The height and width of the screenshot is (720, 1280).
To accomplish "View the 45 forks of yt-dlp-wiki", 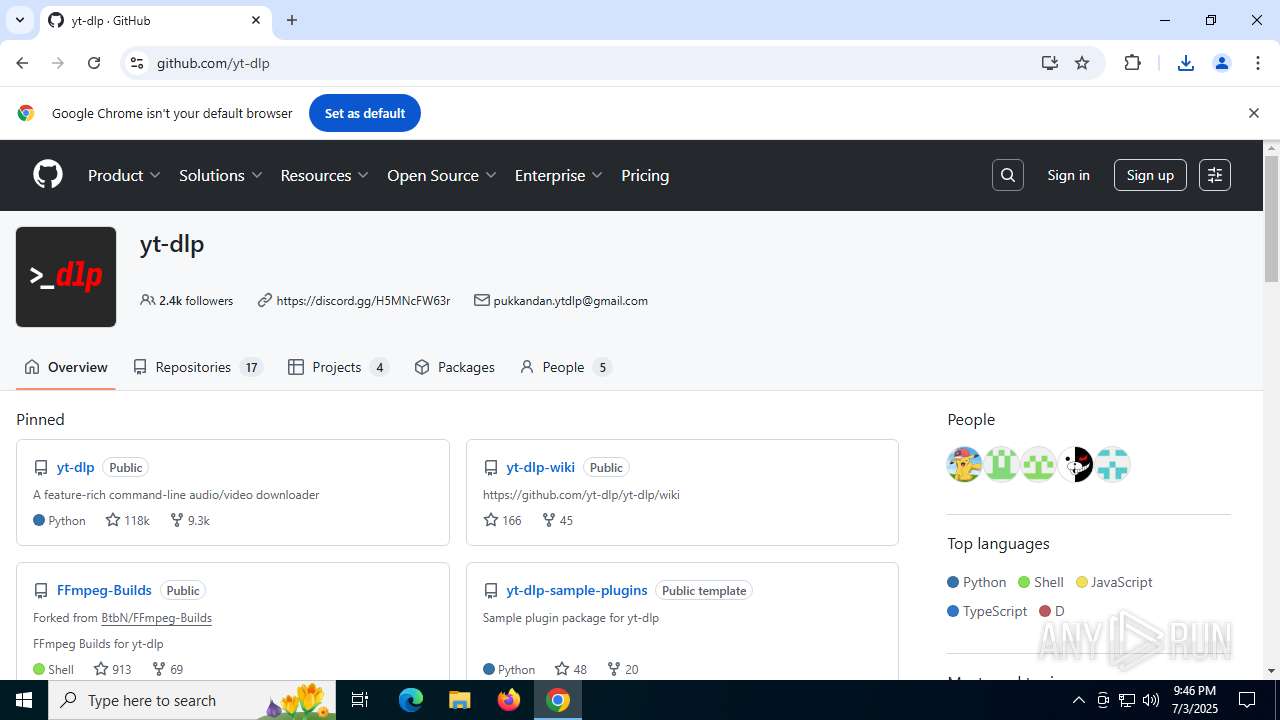I will [x=557, y=520].
